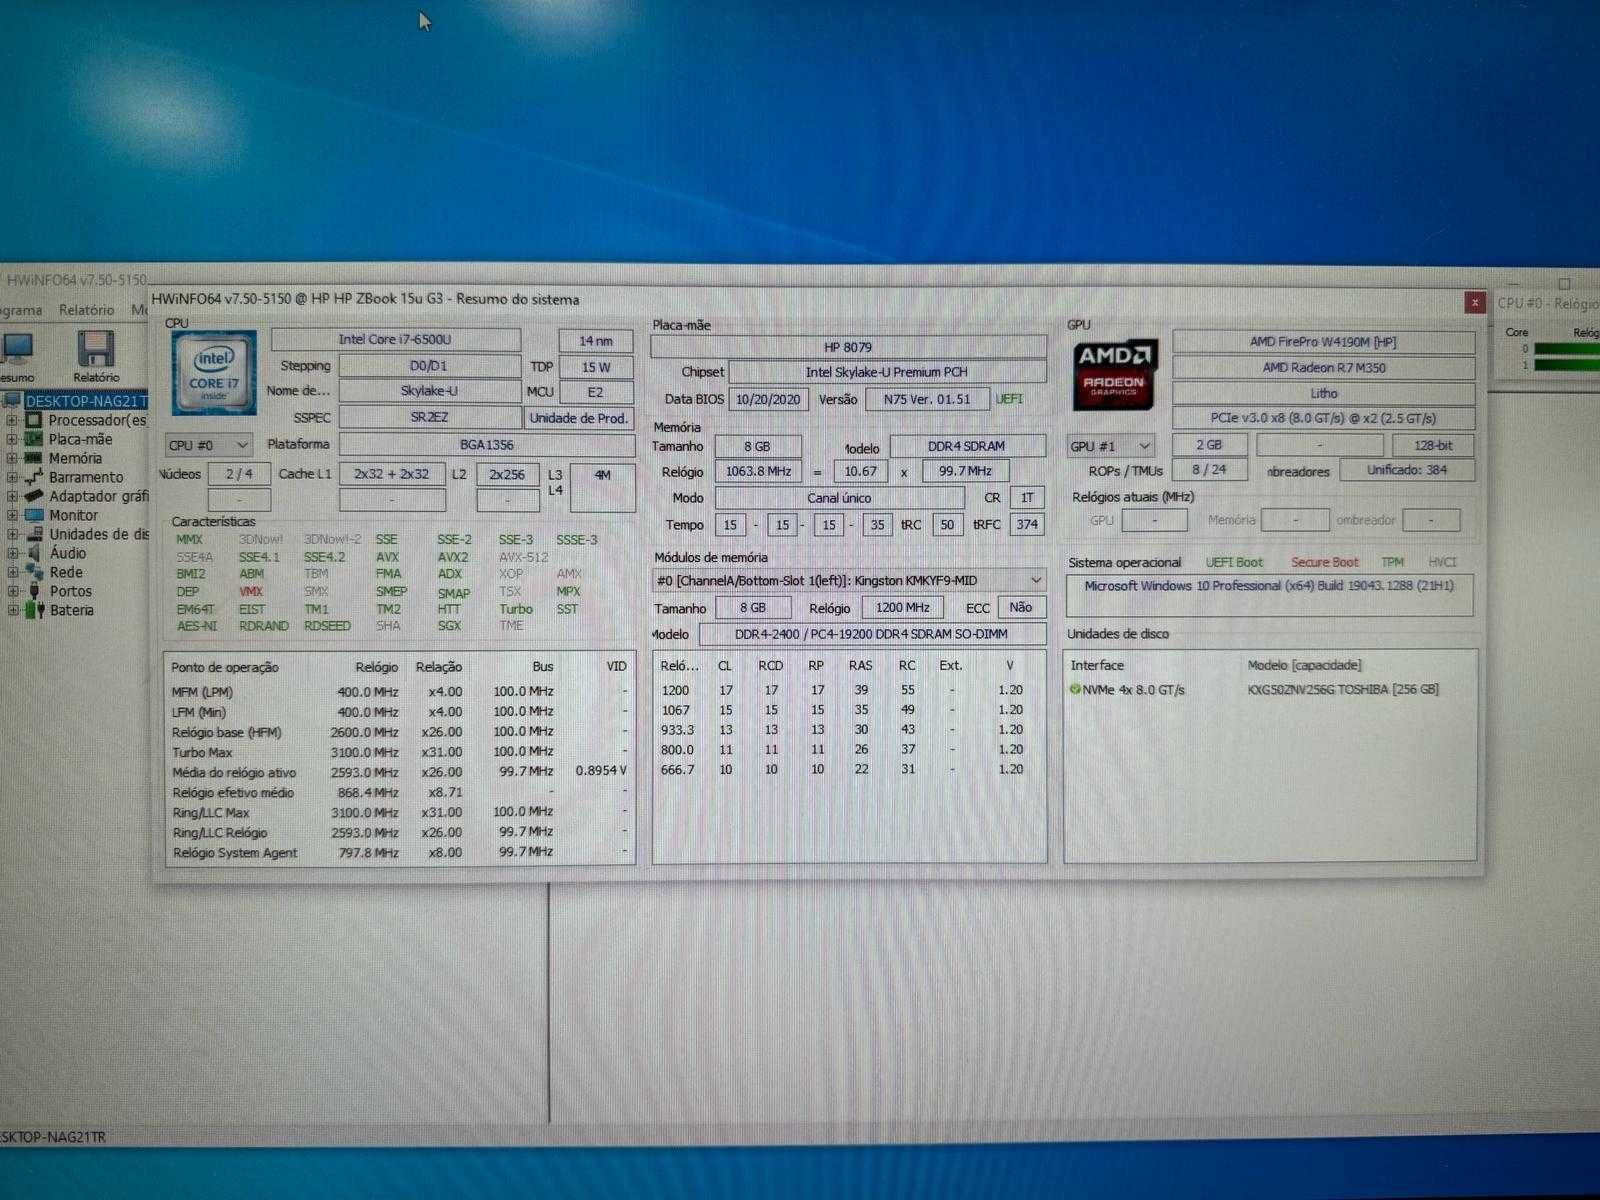Expand the Rede tree node
This screenshot has height=1200, width=1600.
pos(12,573)
